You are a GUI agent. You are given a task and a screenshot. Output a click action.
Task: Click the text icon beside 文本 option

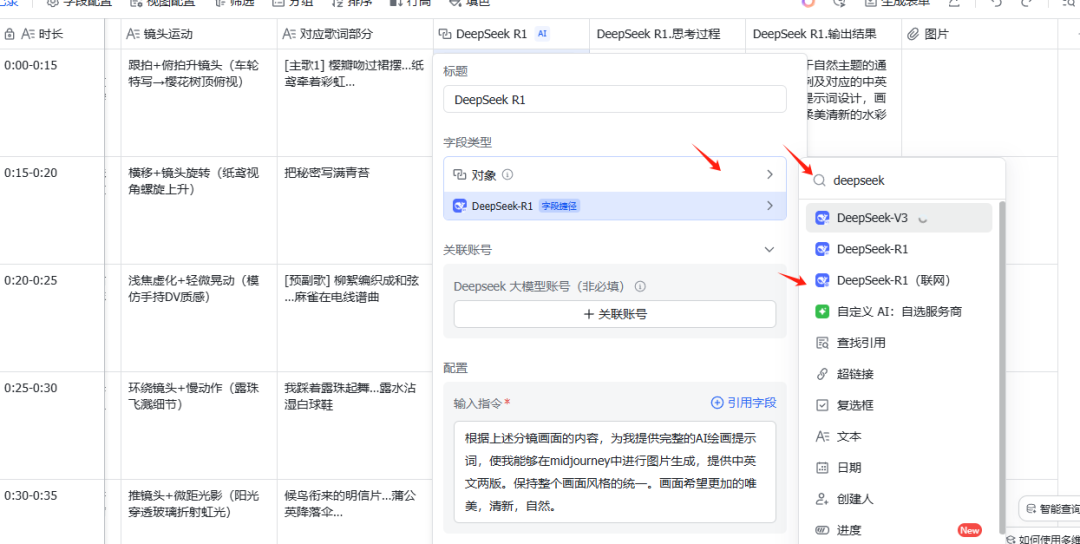[822, 437]
